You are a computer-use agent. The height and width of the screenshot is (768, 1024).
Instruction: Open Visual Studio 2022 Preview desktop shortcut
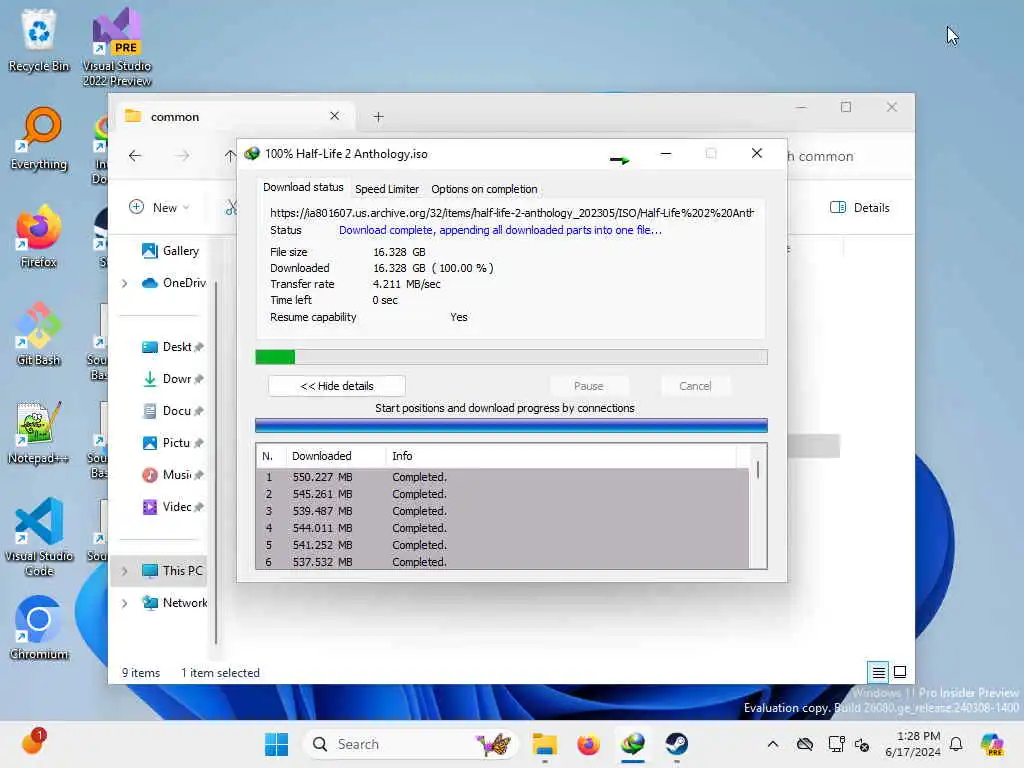(117, 47)
